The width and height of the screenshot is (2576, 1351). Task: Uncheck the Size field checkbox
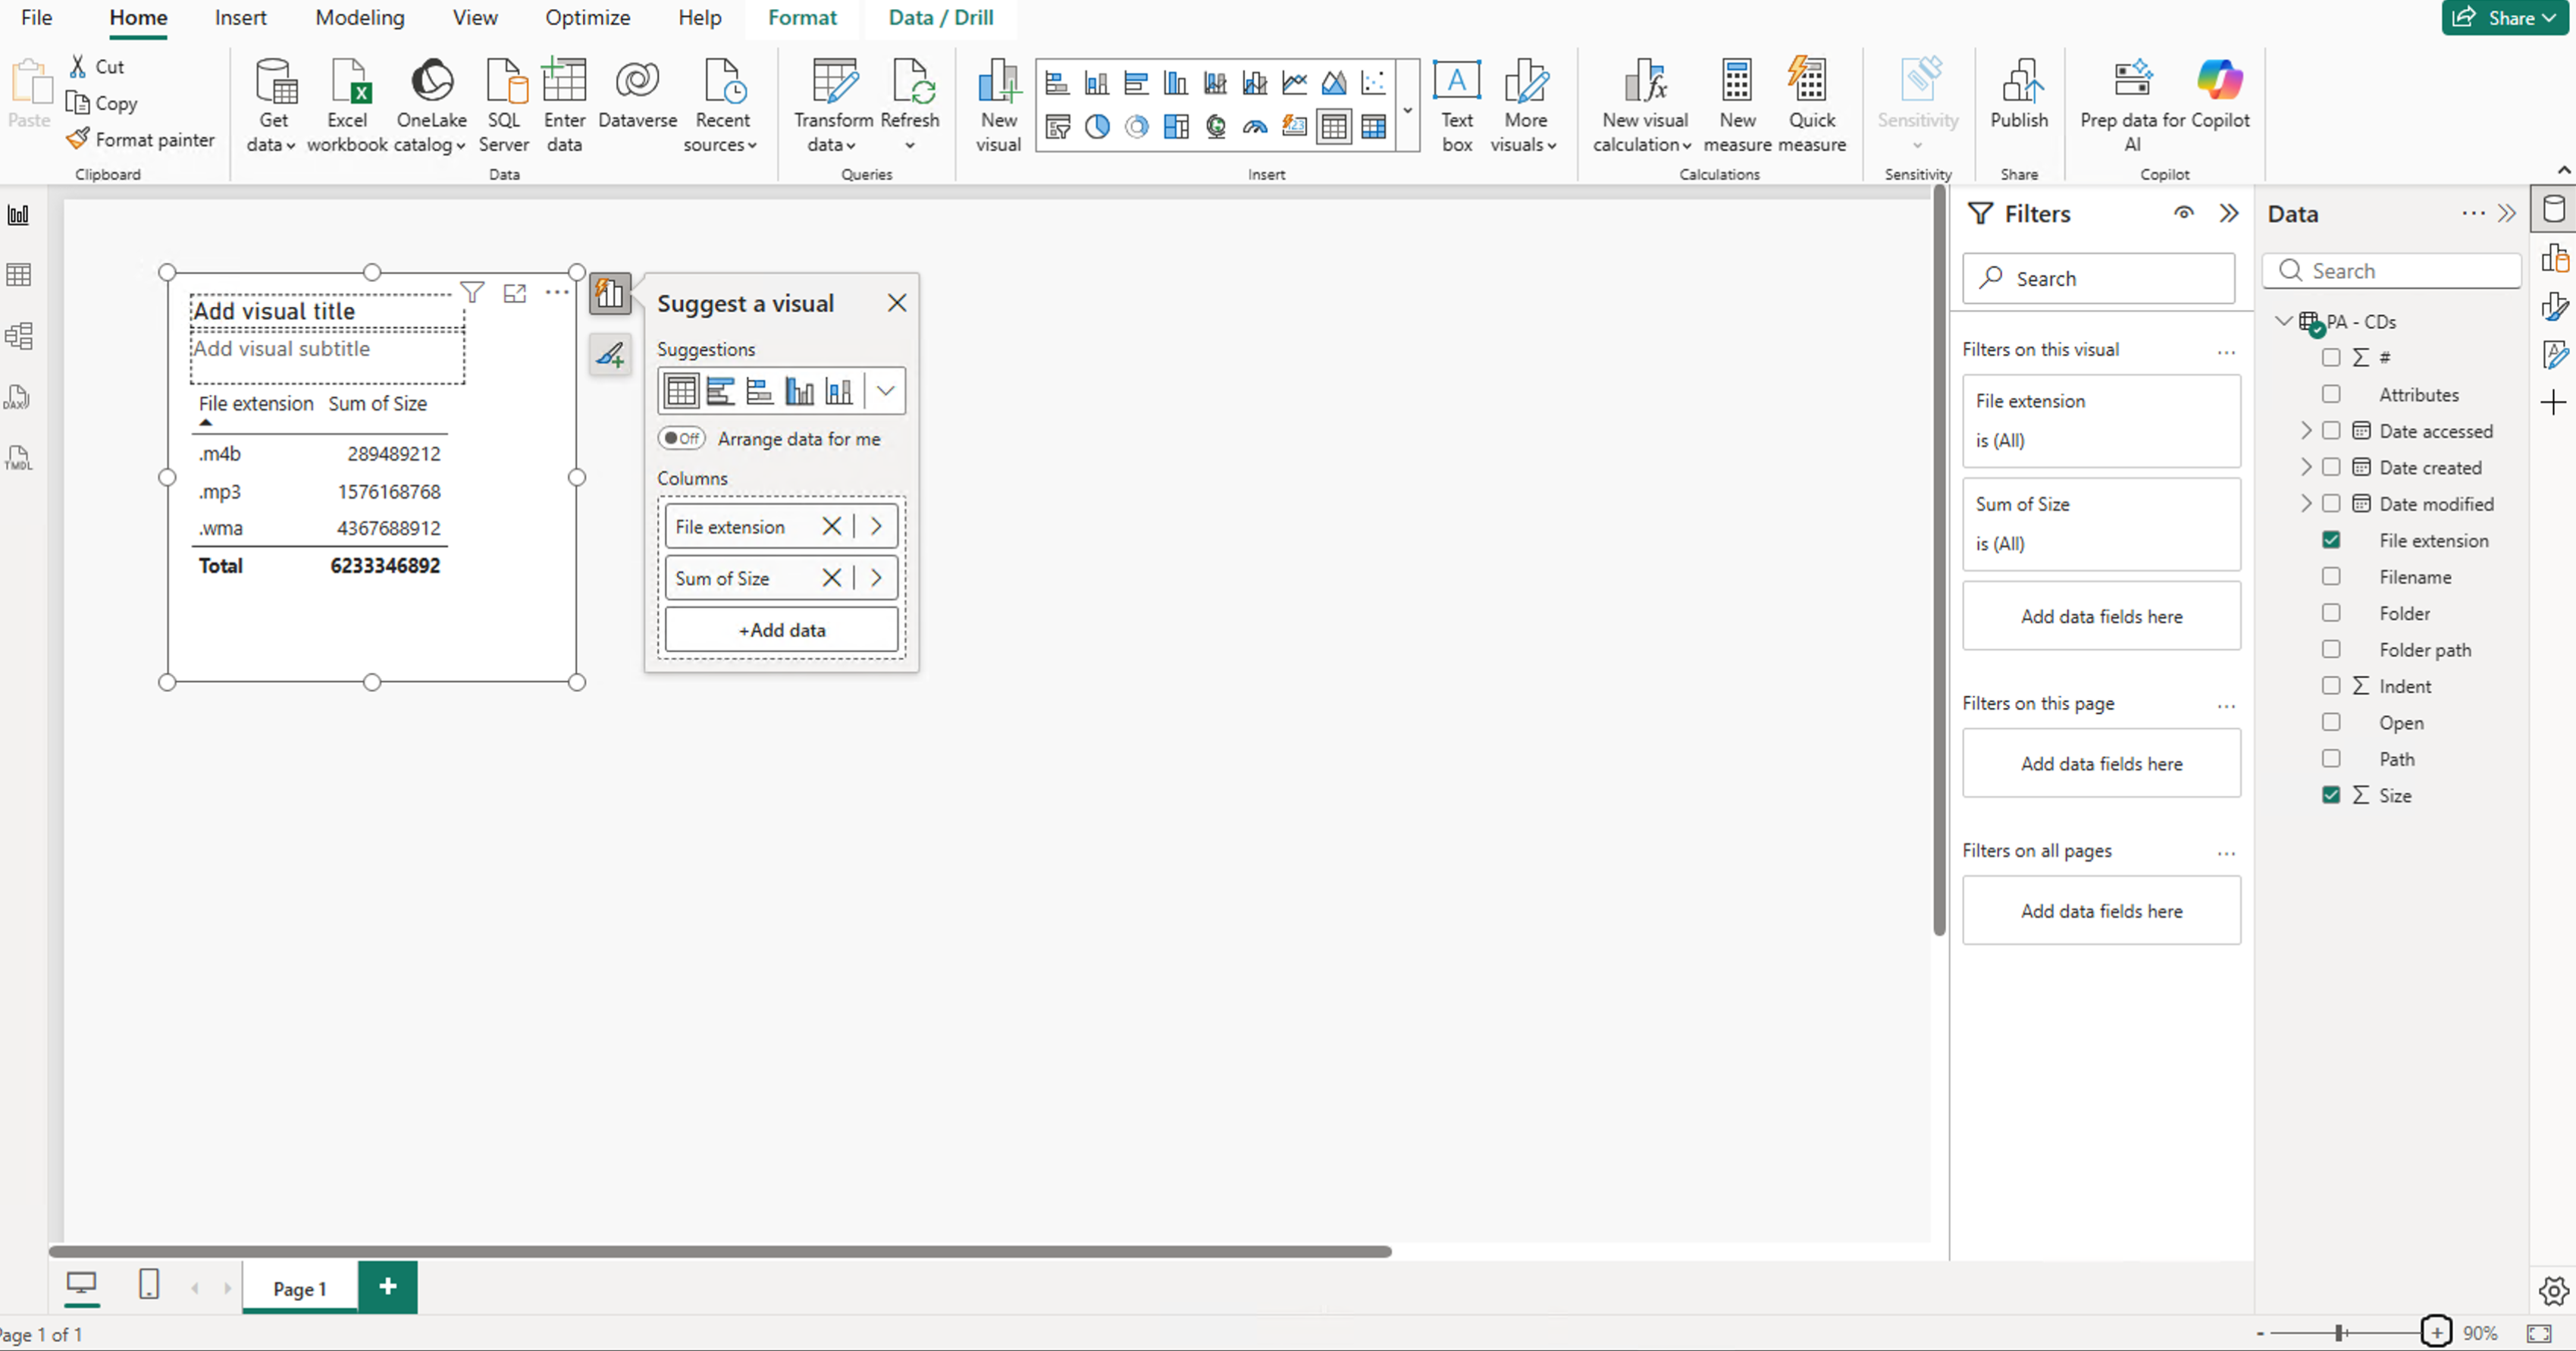2331,795
